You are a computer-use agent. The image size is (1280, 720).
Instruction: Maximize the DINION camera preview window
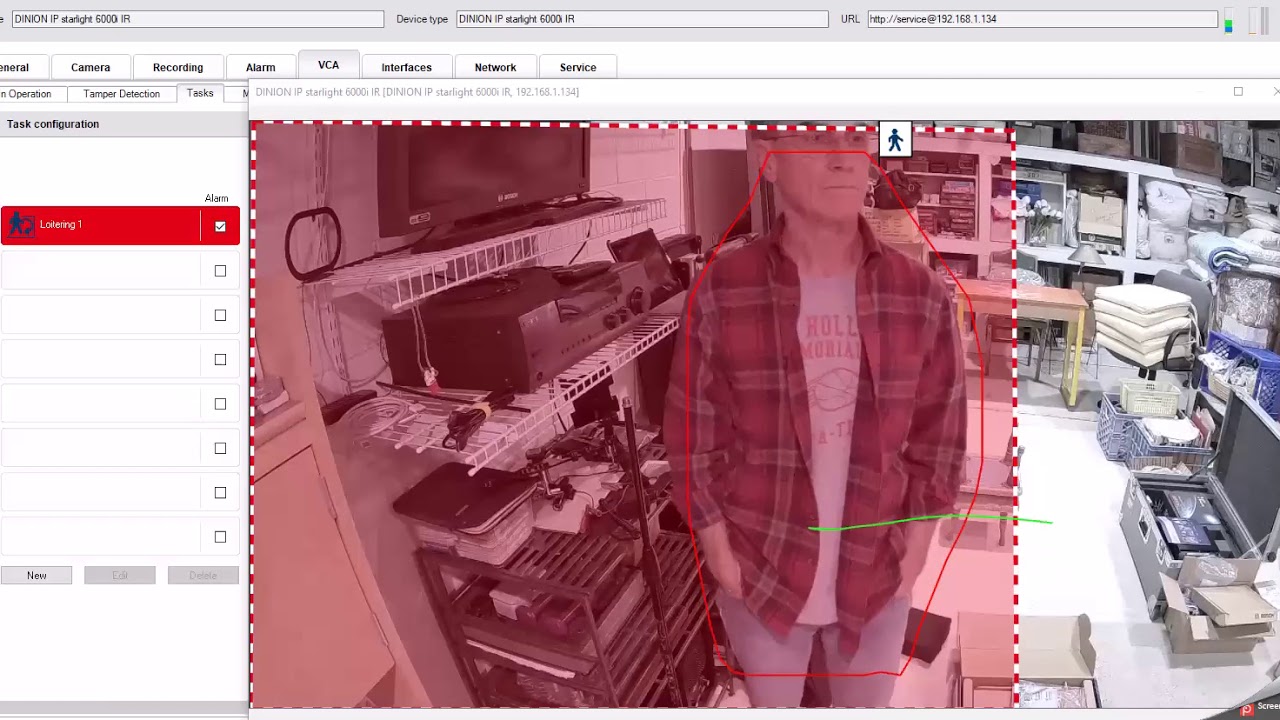1238,92
